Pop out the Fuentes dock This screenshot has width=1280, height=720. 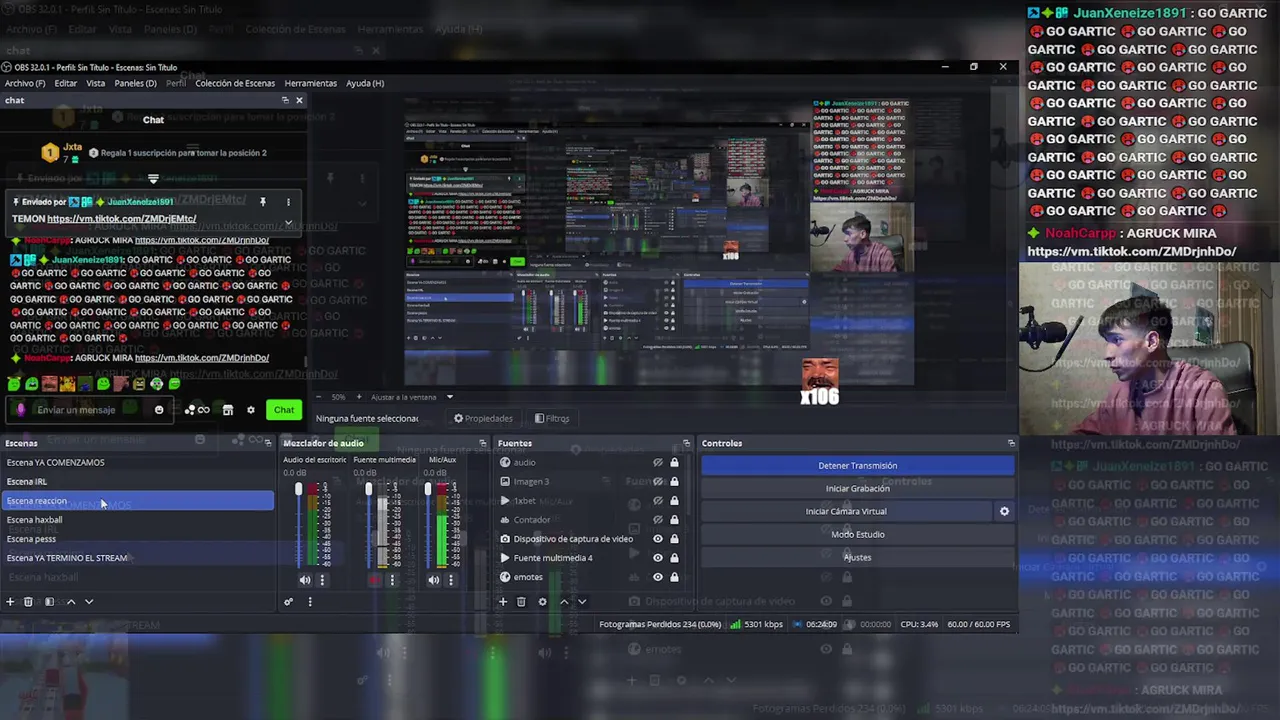[686, 443]
